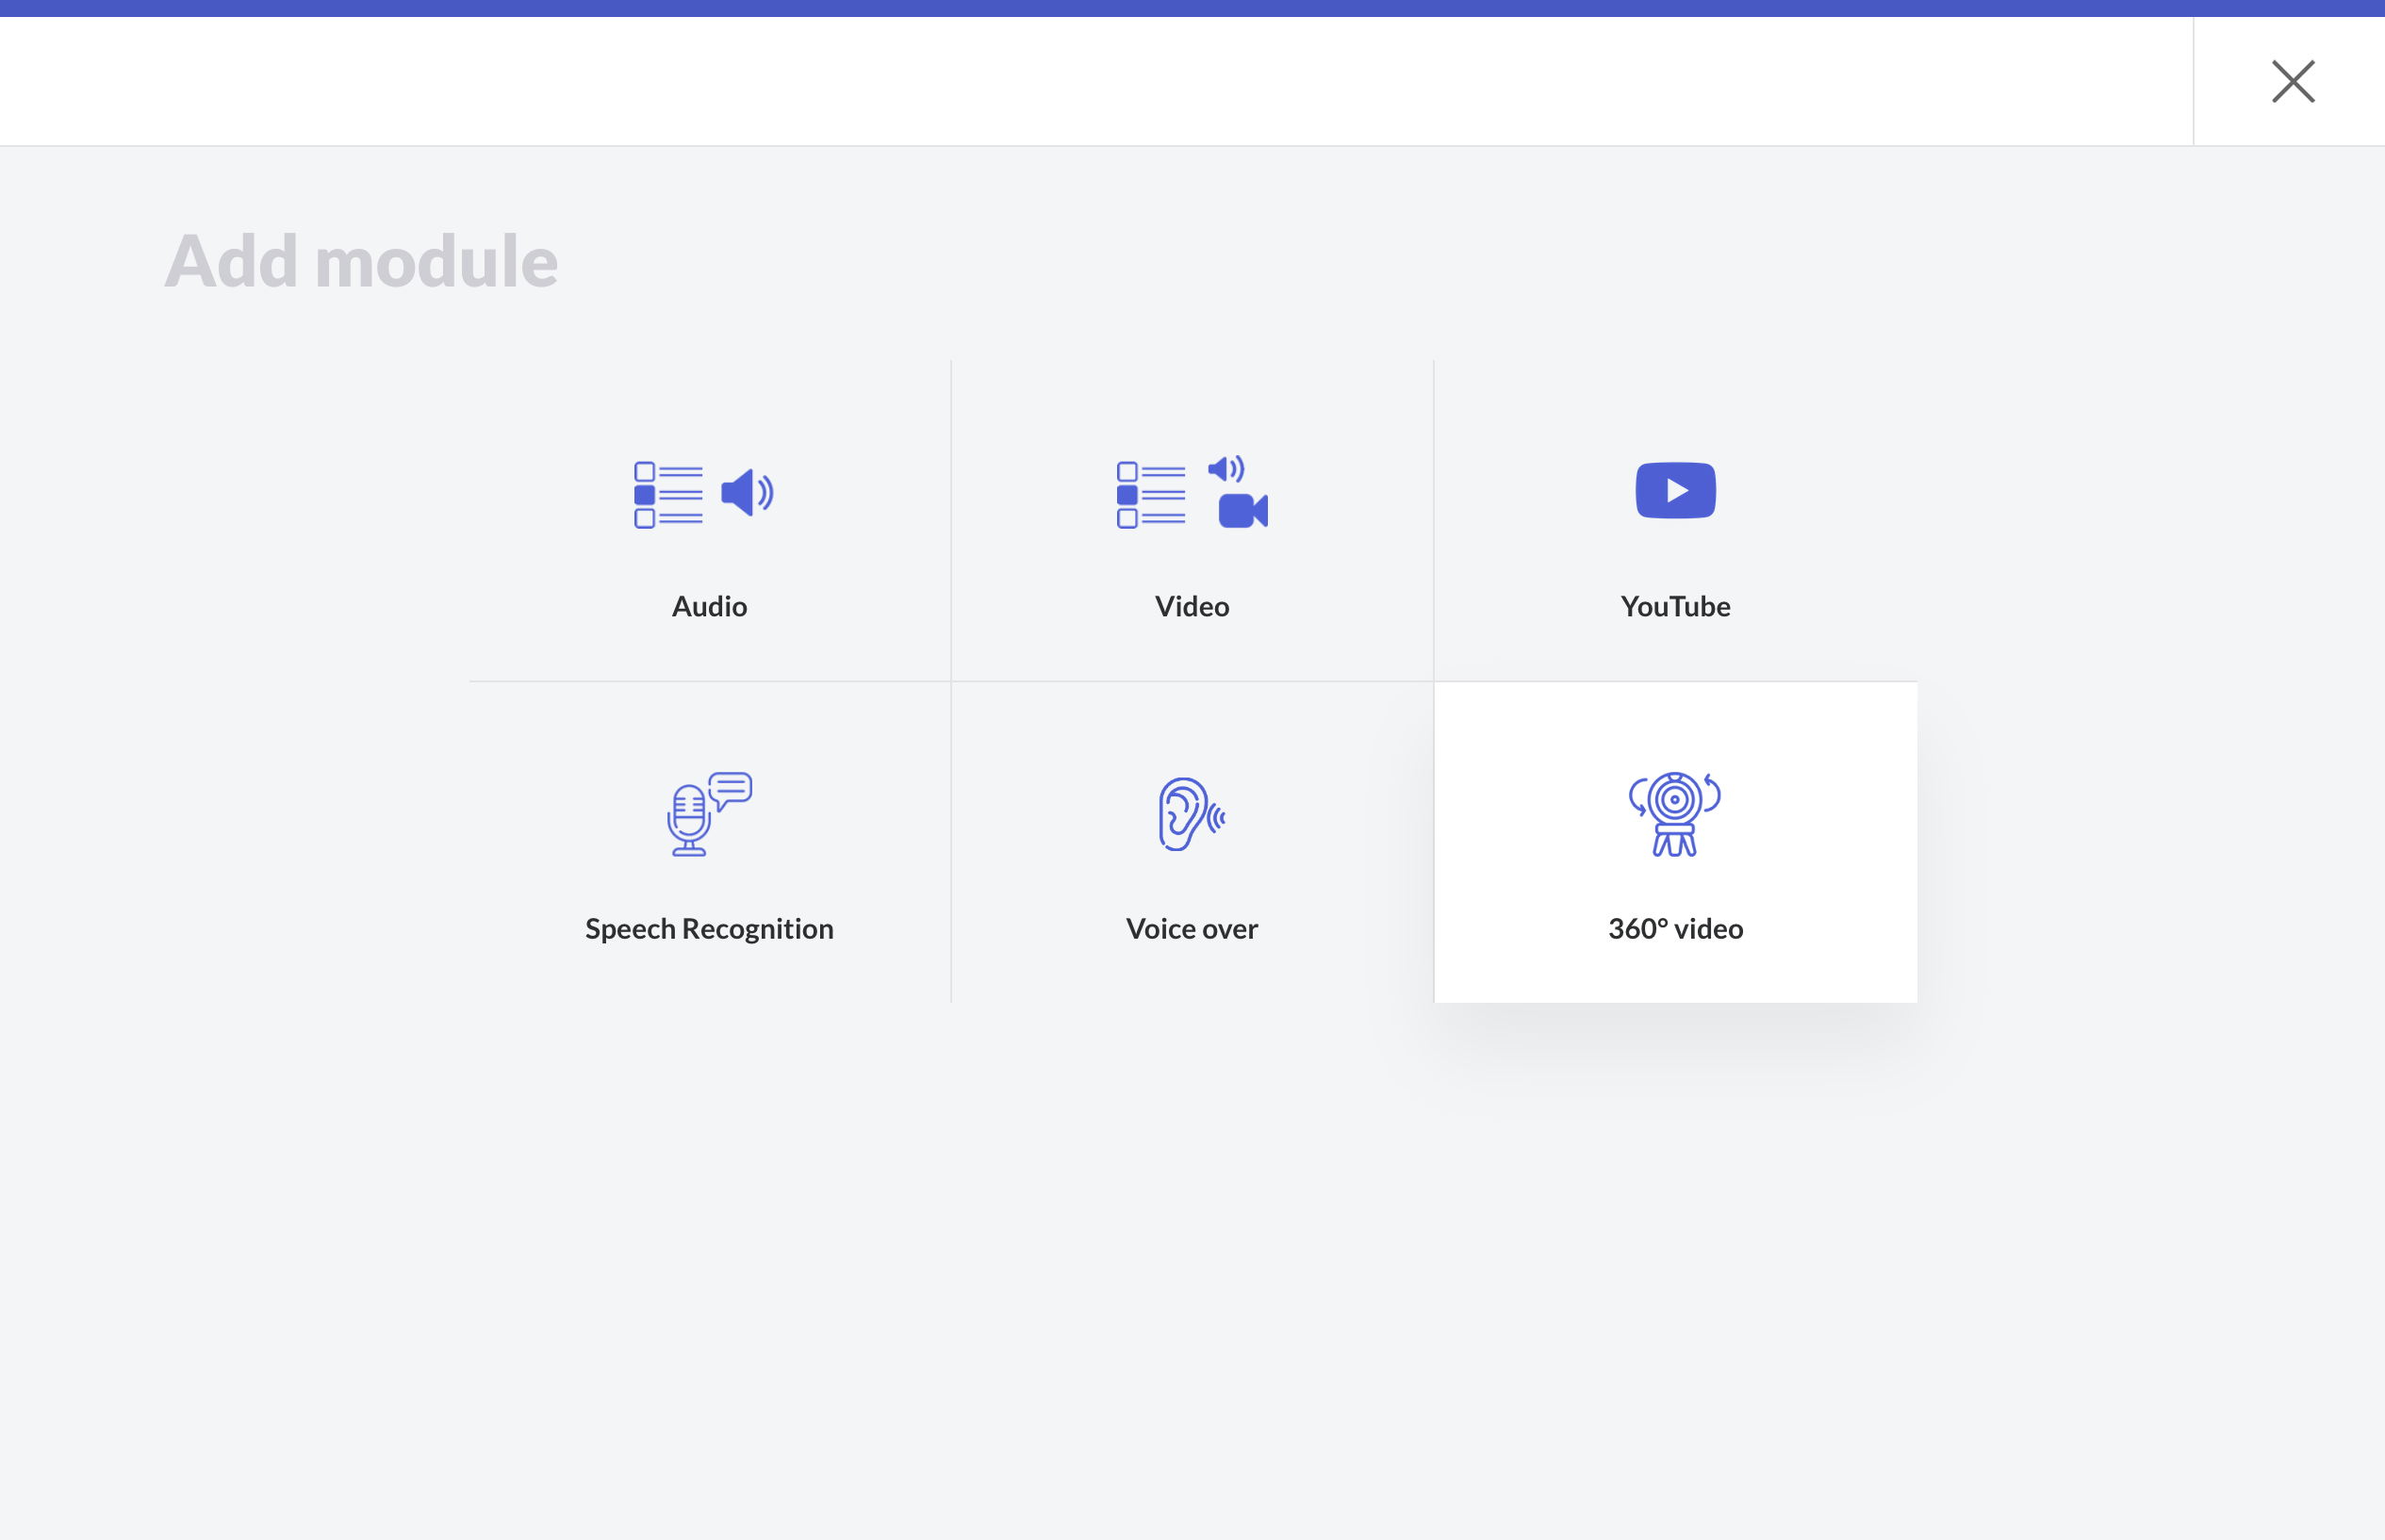The width and height of the screenshot is (2385, 1540).
Task: Choose the YouTube module label
Action: coord(1675,606)
